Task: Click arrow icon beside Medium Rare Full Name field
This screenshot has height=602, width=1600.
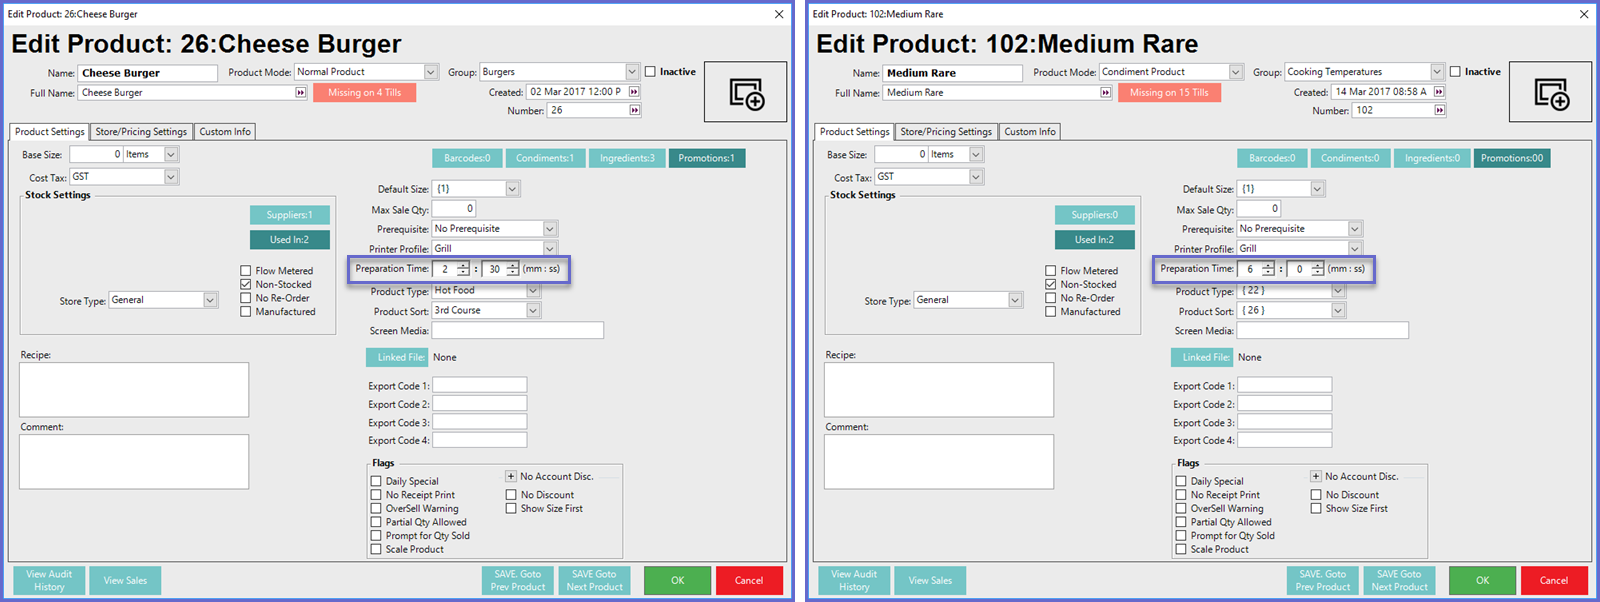Action: pyautogui.click(x=1105, y=93)
